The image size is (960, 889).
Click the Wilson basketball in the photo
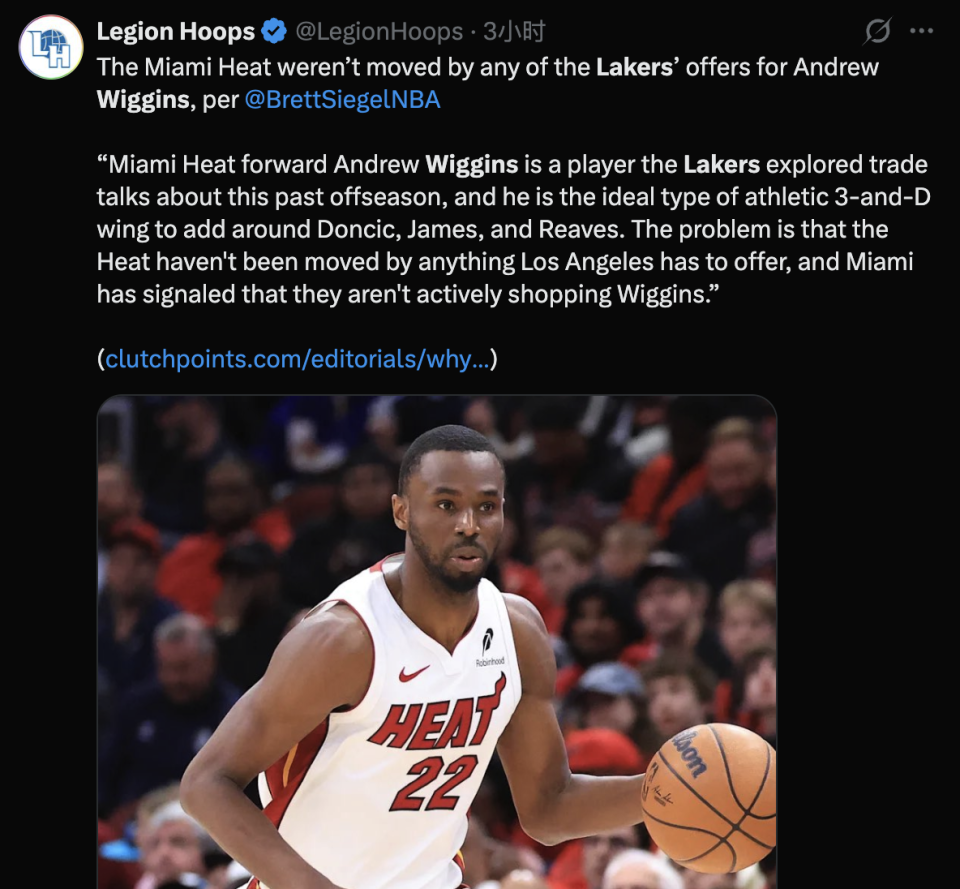pyautogui.click(x=709, y=797)
